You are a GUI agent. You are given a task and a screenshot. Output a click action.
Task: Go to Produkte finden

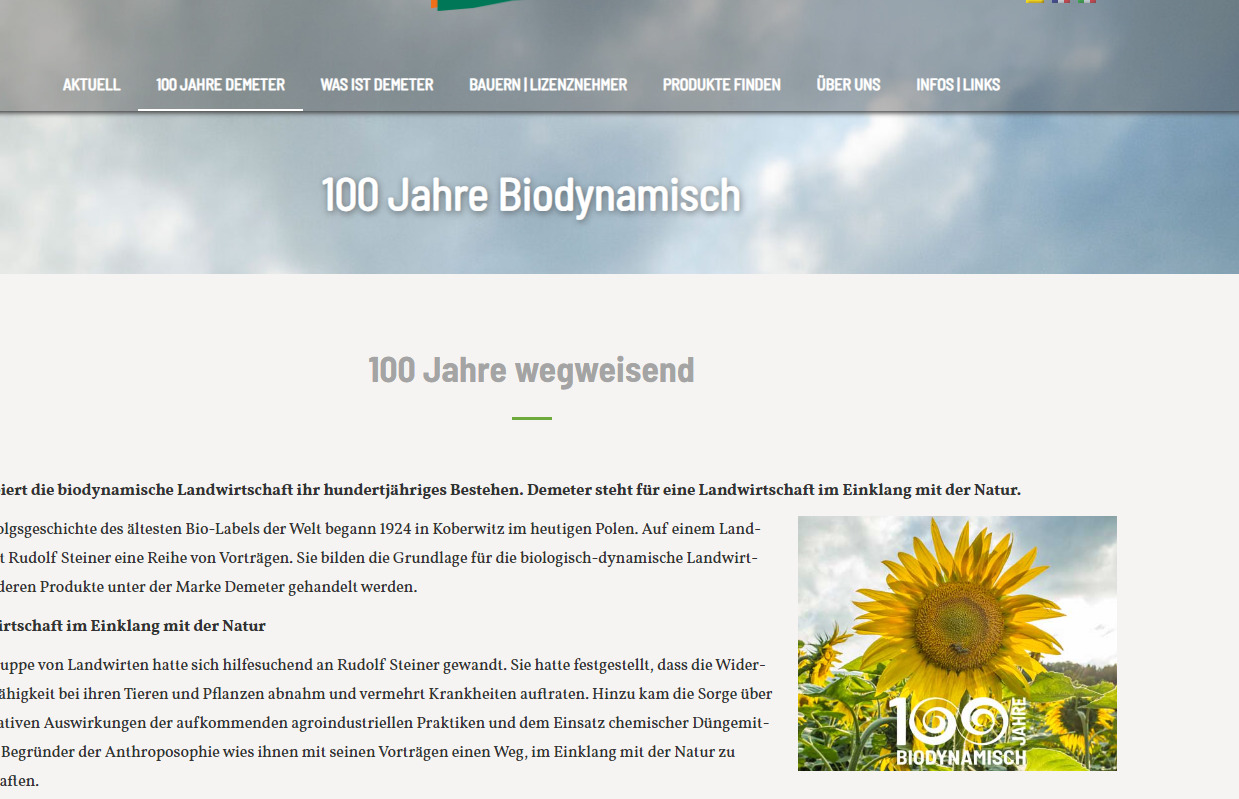(x=722, y=85)
